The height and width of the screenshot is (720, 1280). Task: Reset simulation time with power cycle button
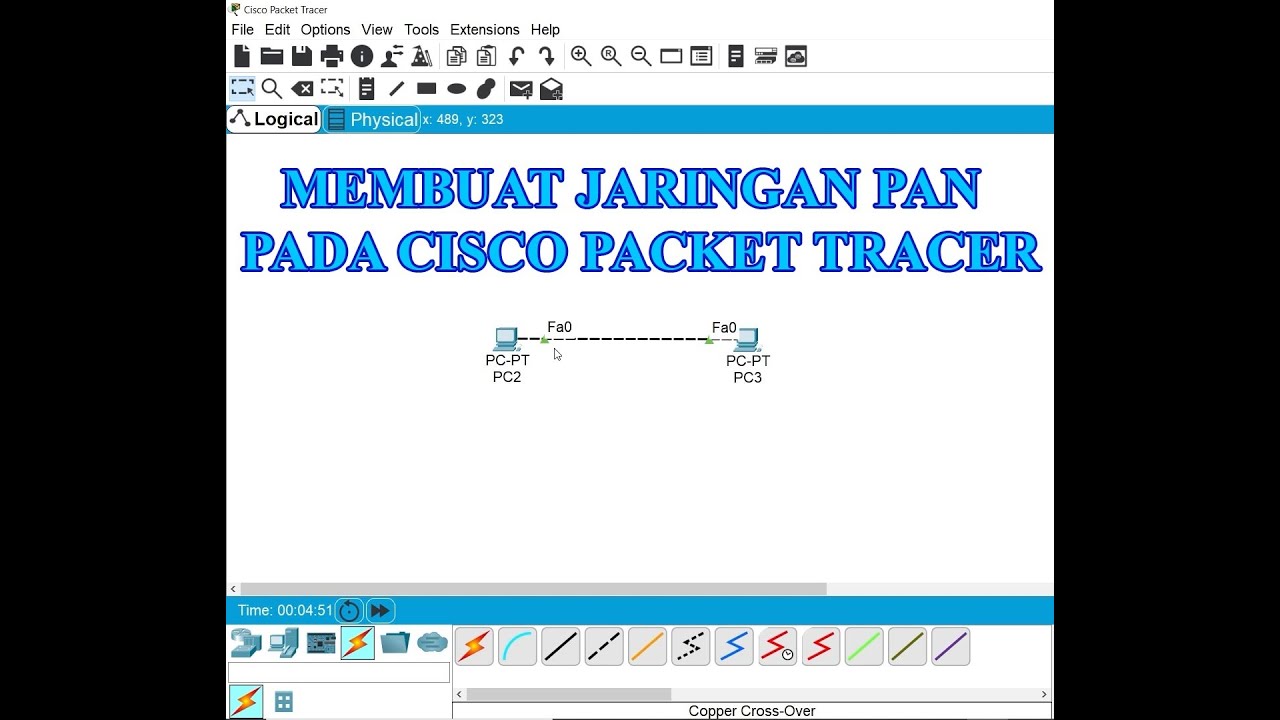pos(349,611)
